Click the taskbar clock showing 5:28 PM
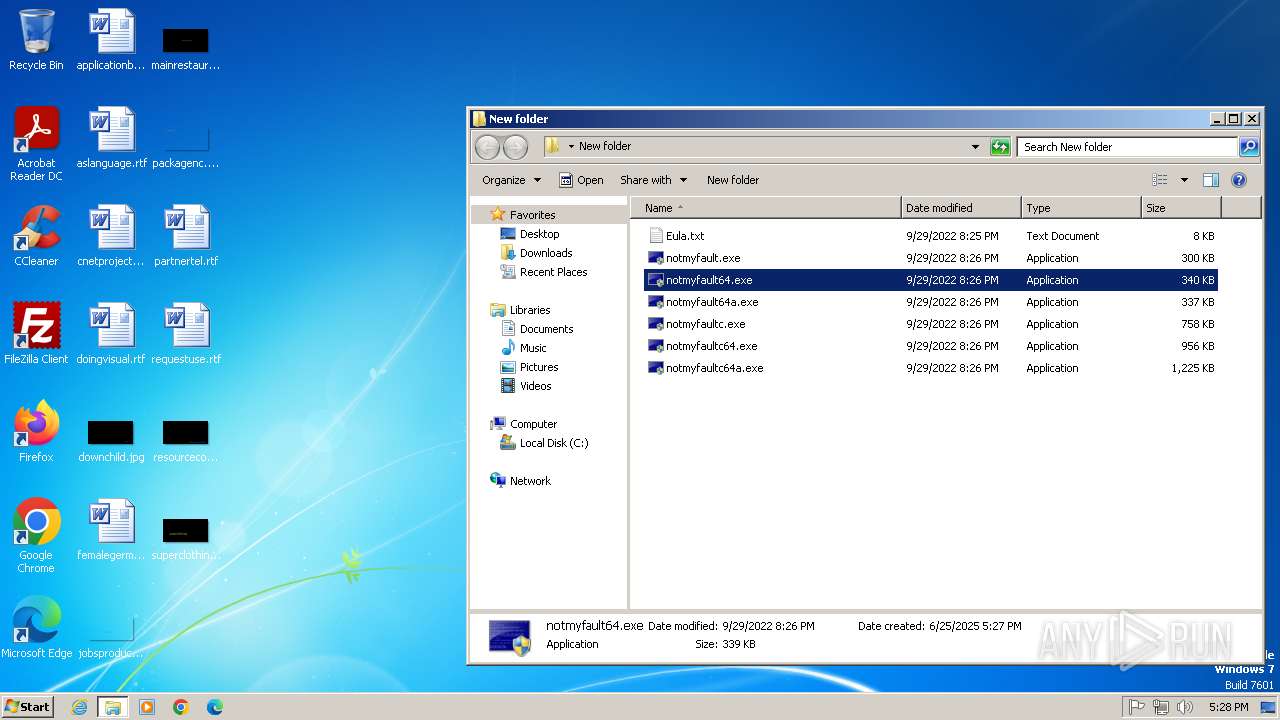The height and width of the screenshot is (720, 1280). [1228, 707]
